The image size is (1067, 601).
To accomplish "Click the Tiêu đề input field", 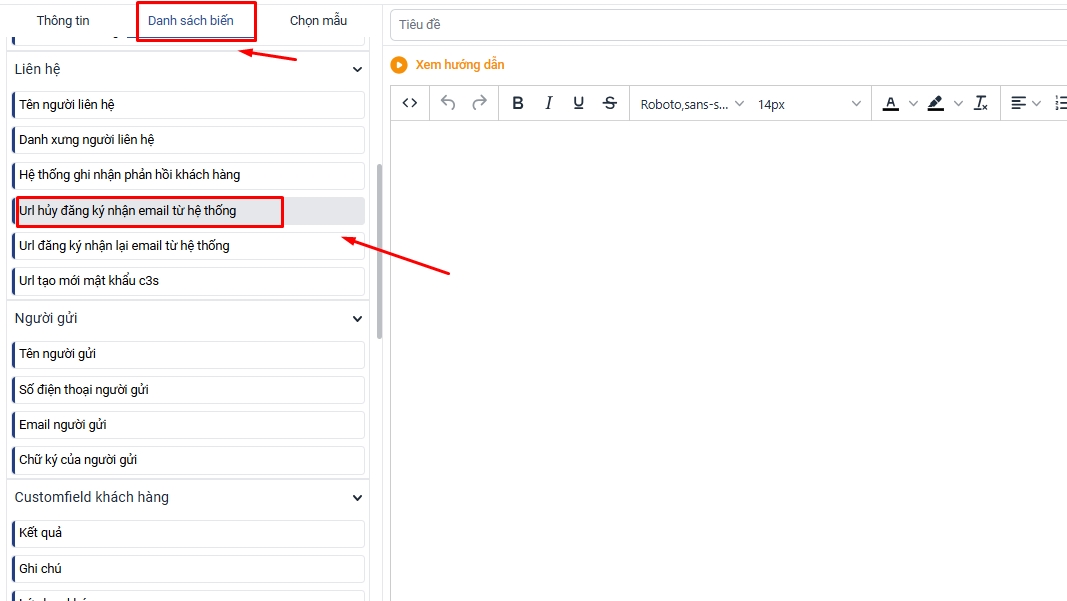I will 728,25.
